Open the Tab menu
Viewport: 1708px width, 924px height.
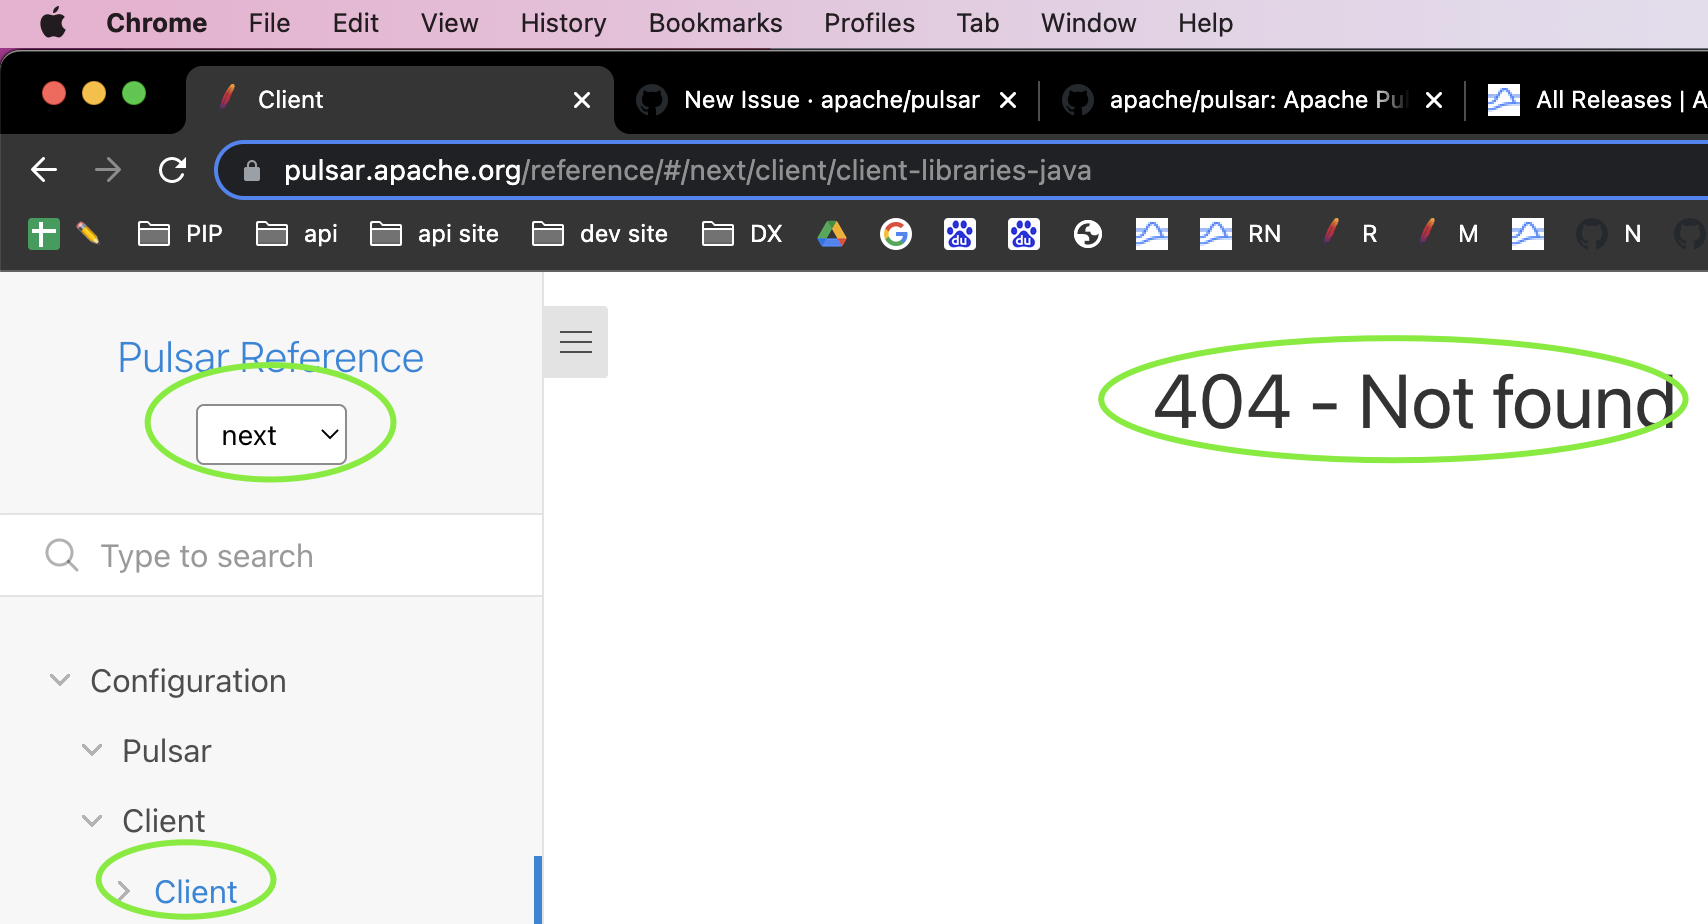pyautogui.click(x=977, y=23)
